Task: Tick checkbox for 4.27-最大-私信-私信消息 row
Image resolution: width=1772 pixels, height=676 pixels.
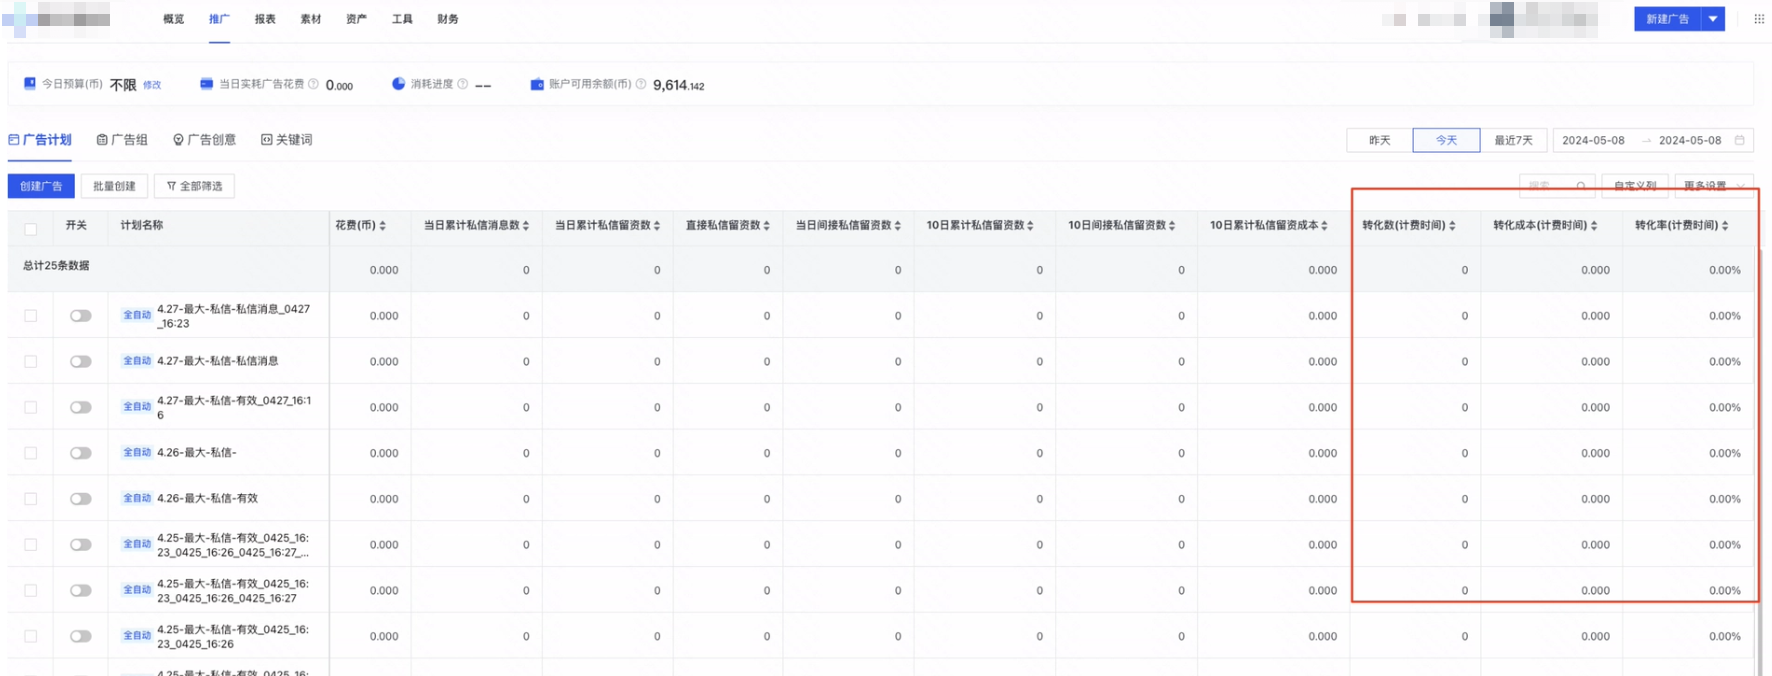Action: [31, 362]
